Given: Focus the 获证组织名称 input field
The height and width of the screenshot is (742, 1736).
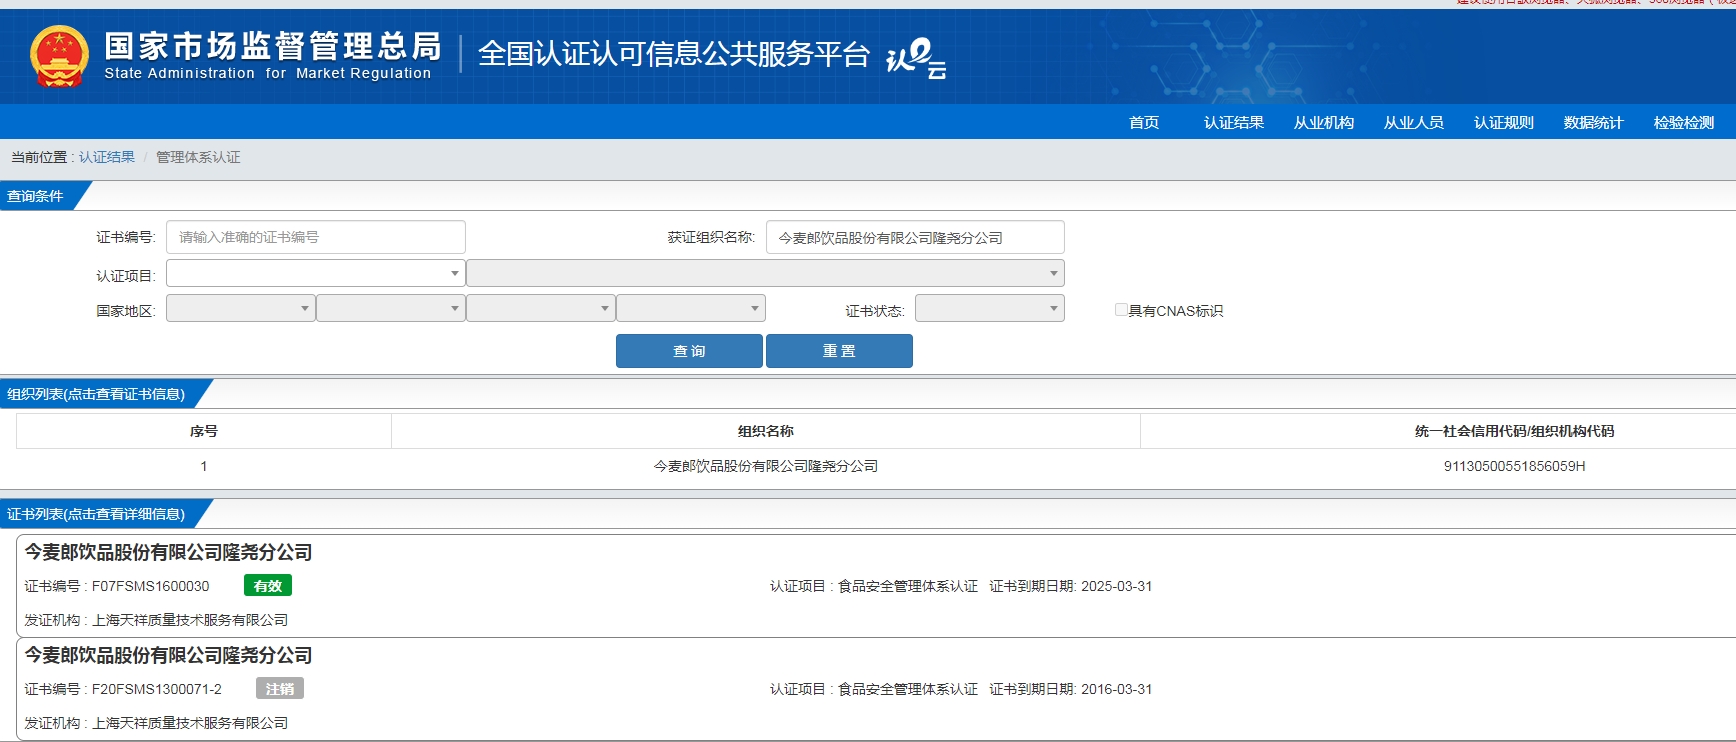Looking at the screenshot, I should [x=915, y=237].
